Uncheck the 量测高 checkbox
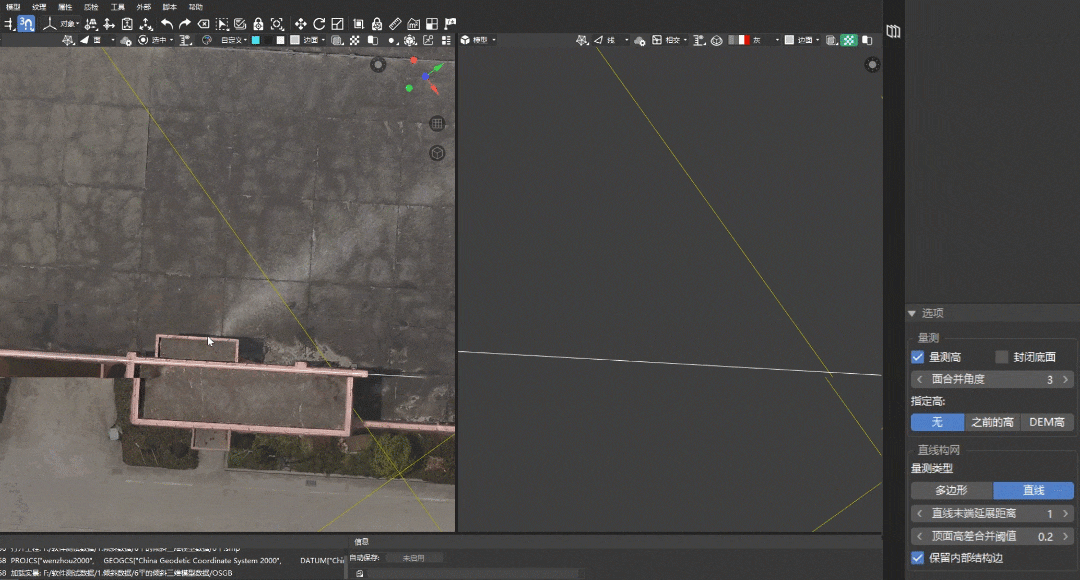The width and height of the screenshot is (1080, 580). pyautogui.click(x=918, y=357)
